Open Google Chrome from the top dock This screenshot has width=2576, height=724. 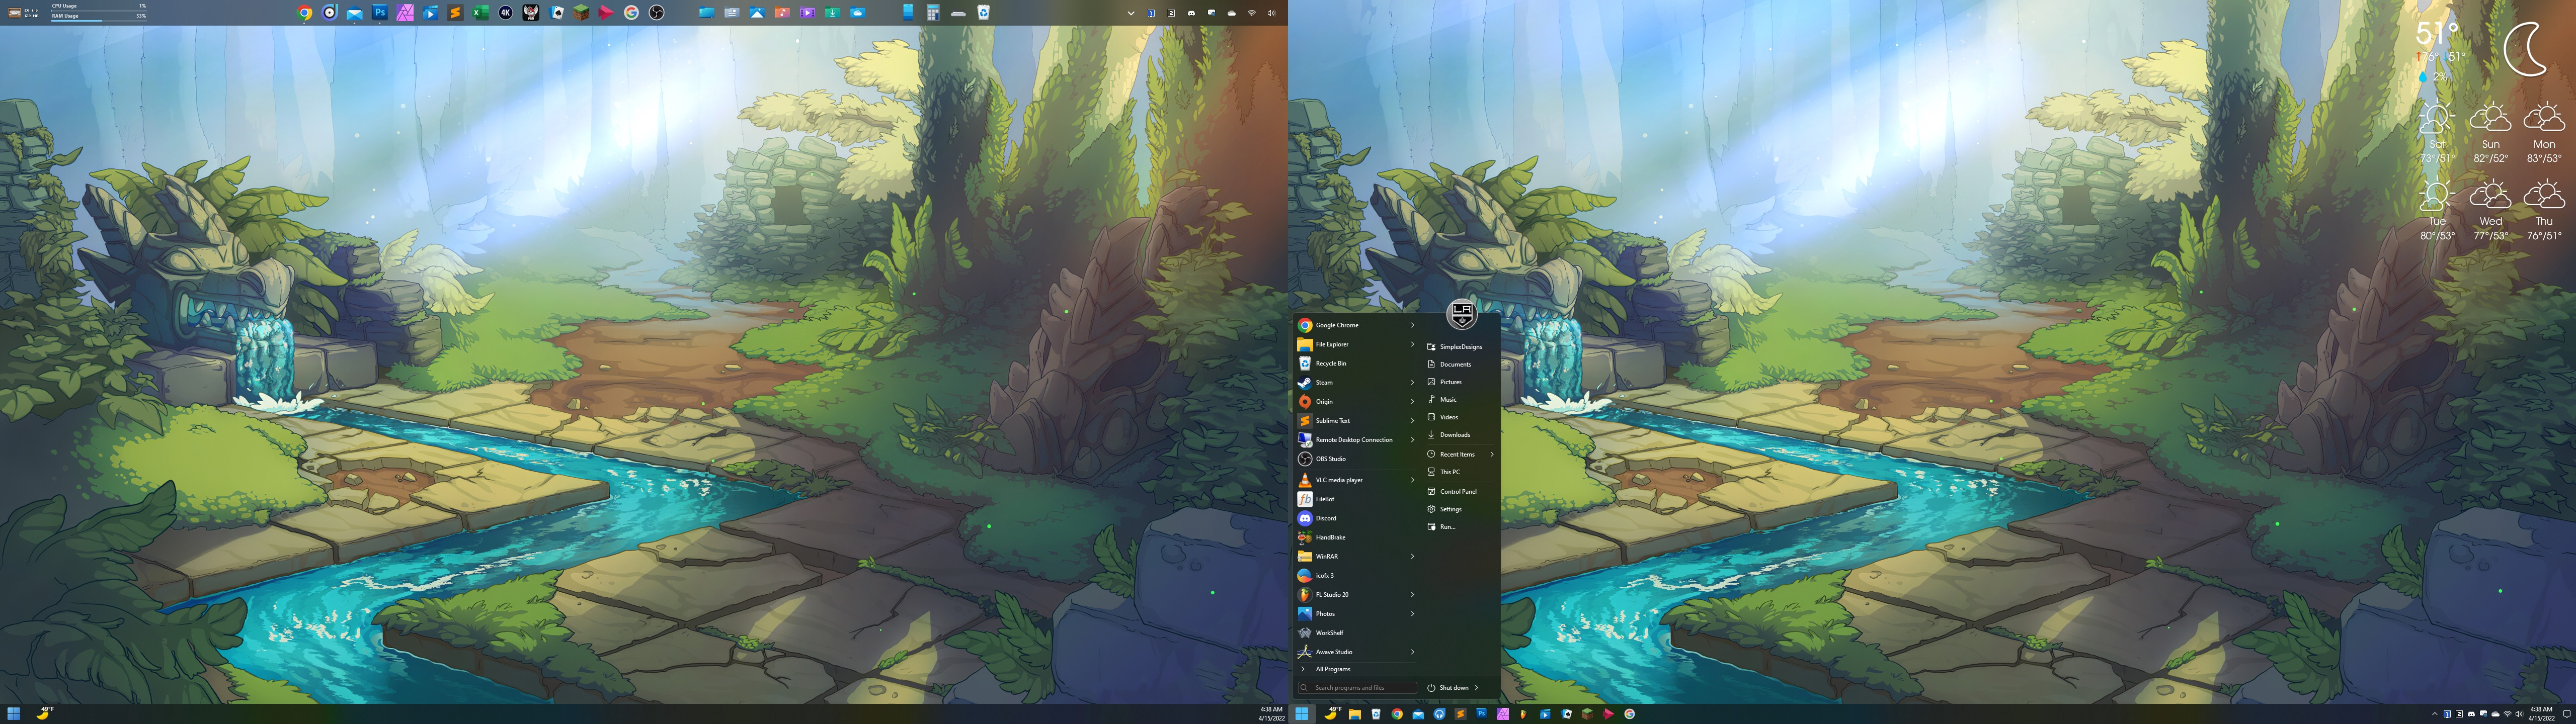click(305, 13)
